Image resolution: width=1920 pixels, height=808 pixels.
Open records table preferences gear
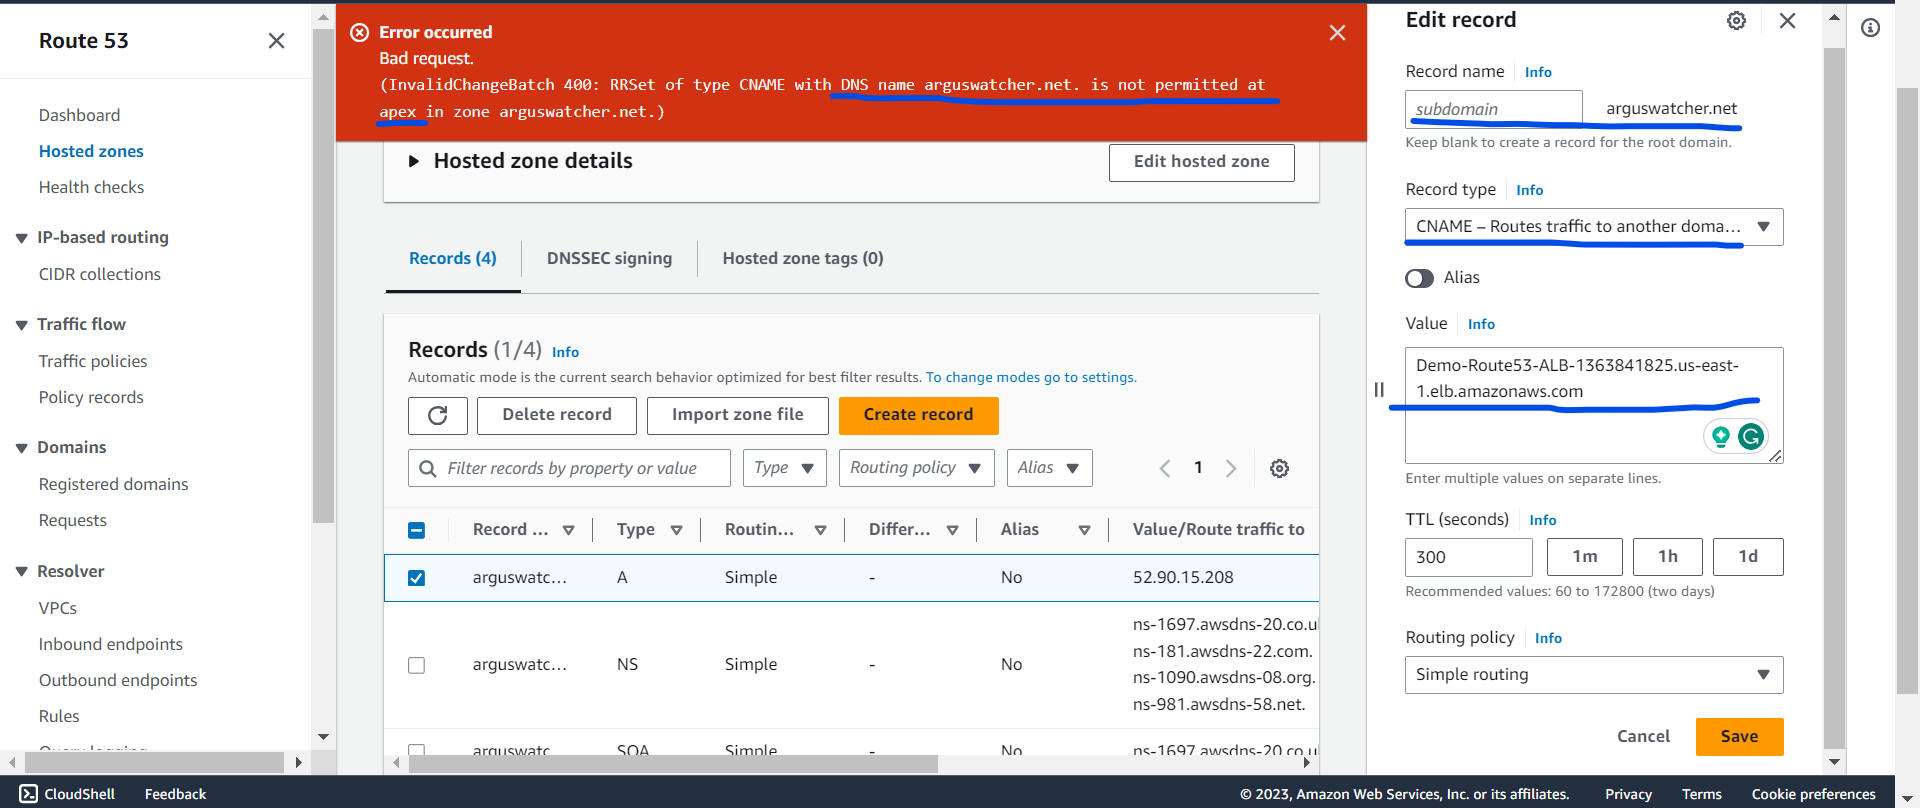(x=1279, y=468)
